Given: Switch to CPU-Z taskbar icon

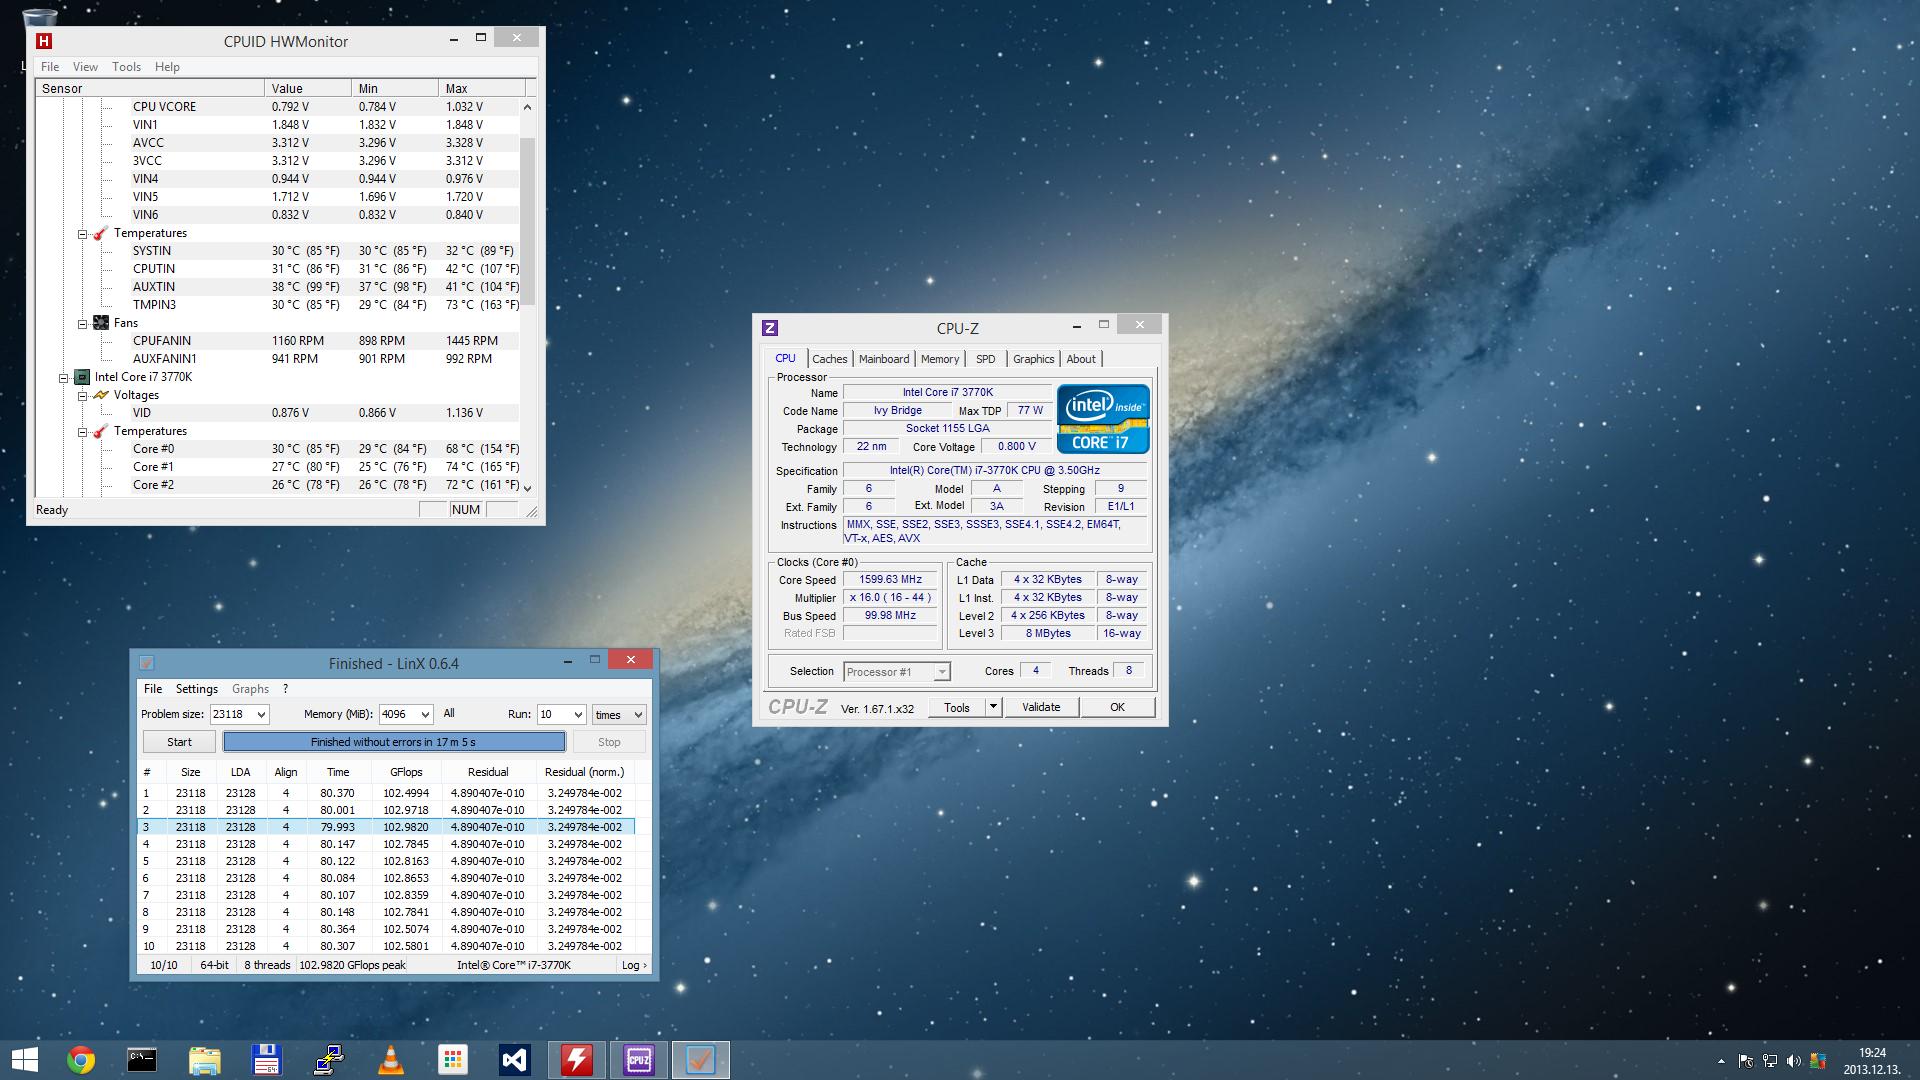Looking at the screenshot, I should [639, 1060].
